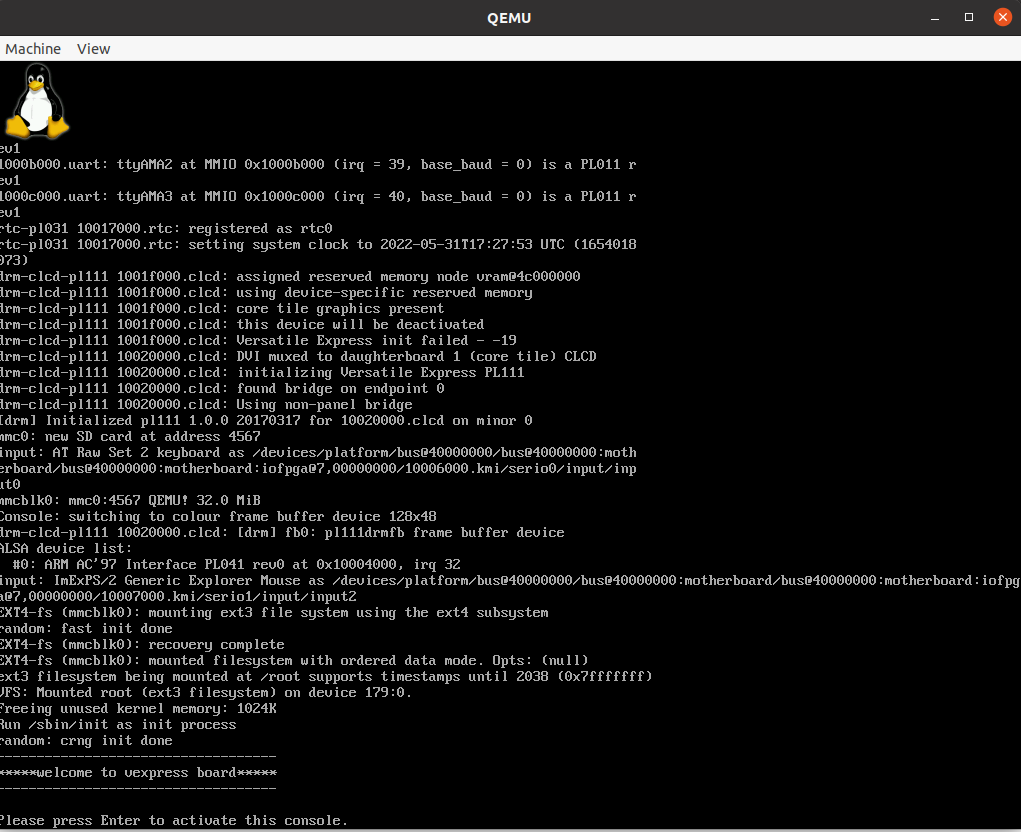Click 'ALSA device list:' line

click(66, 549)
